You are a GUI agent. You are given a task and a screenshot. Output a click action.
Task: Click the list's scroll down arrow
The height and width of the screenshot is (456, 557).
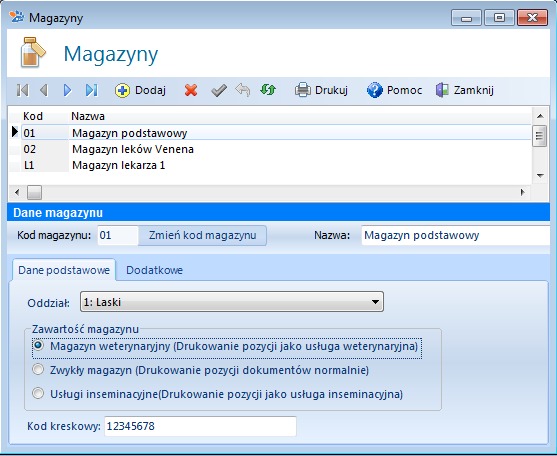pyautogui.click(x=540, y=175)
